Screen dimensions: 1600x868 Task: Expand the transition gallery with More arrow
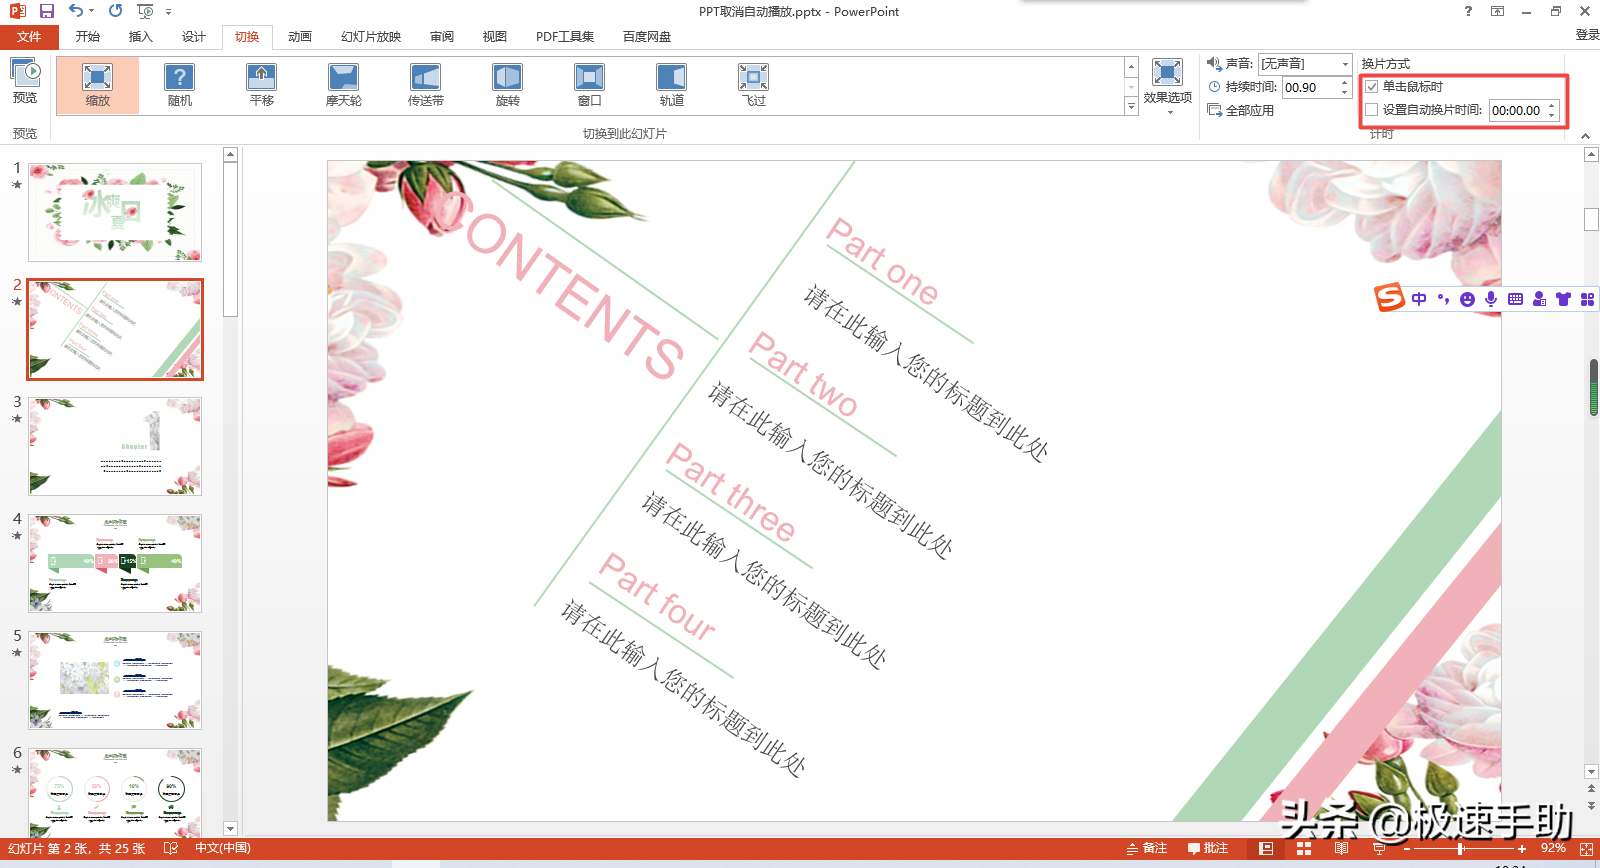tap(1131, 107)
